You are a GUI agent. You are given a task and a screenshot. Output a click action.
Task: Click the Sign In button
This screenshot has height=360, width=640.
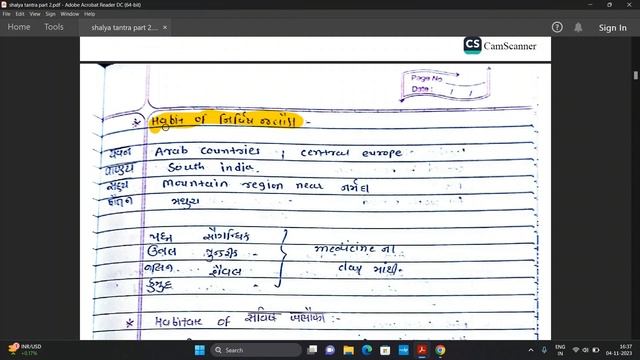(612, 28)
